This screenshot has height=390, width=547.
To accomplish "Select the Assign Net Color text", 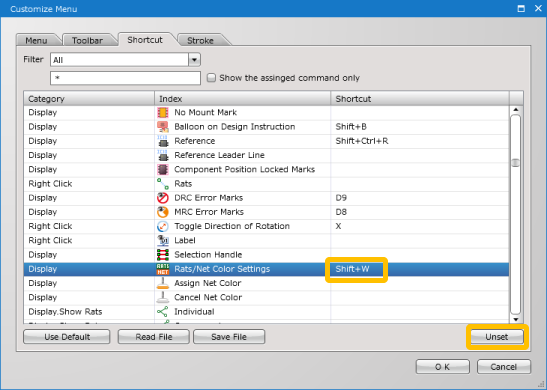I will (208, 283).
